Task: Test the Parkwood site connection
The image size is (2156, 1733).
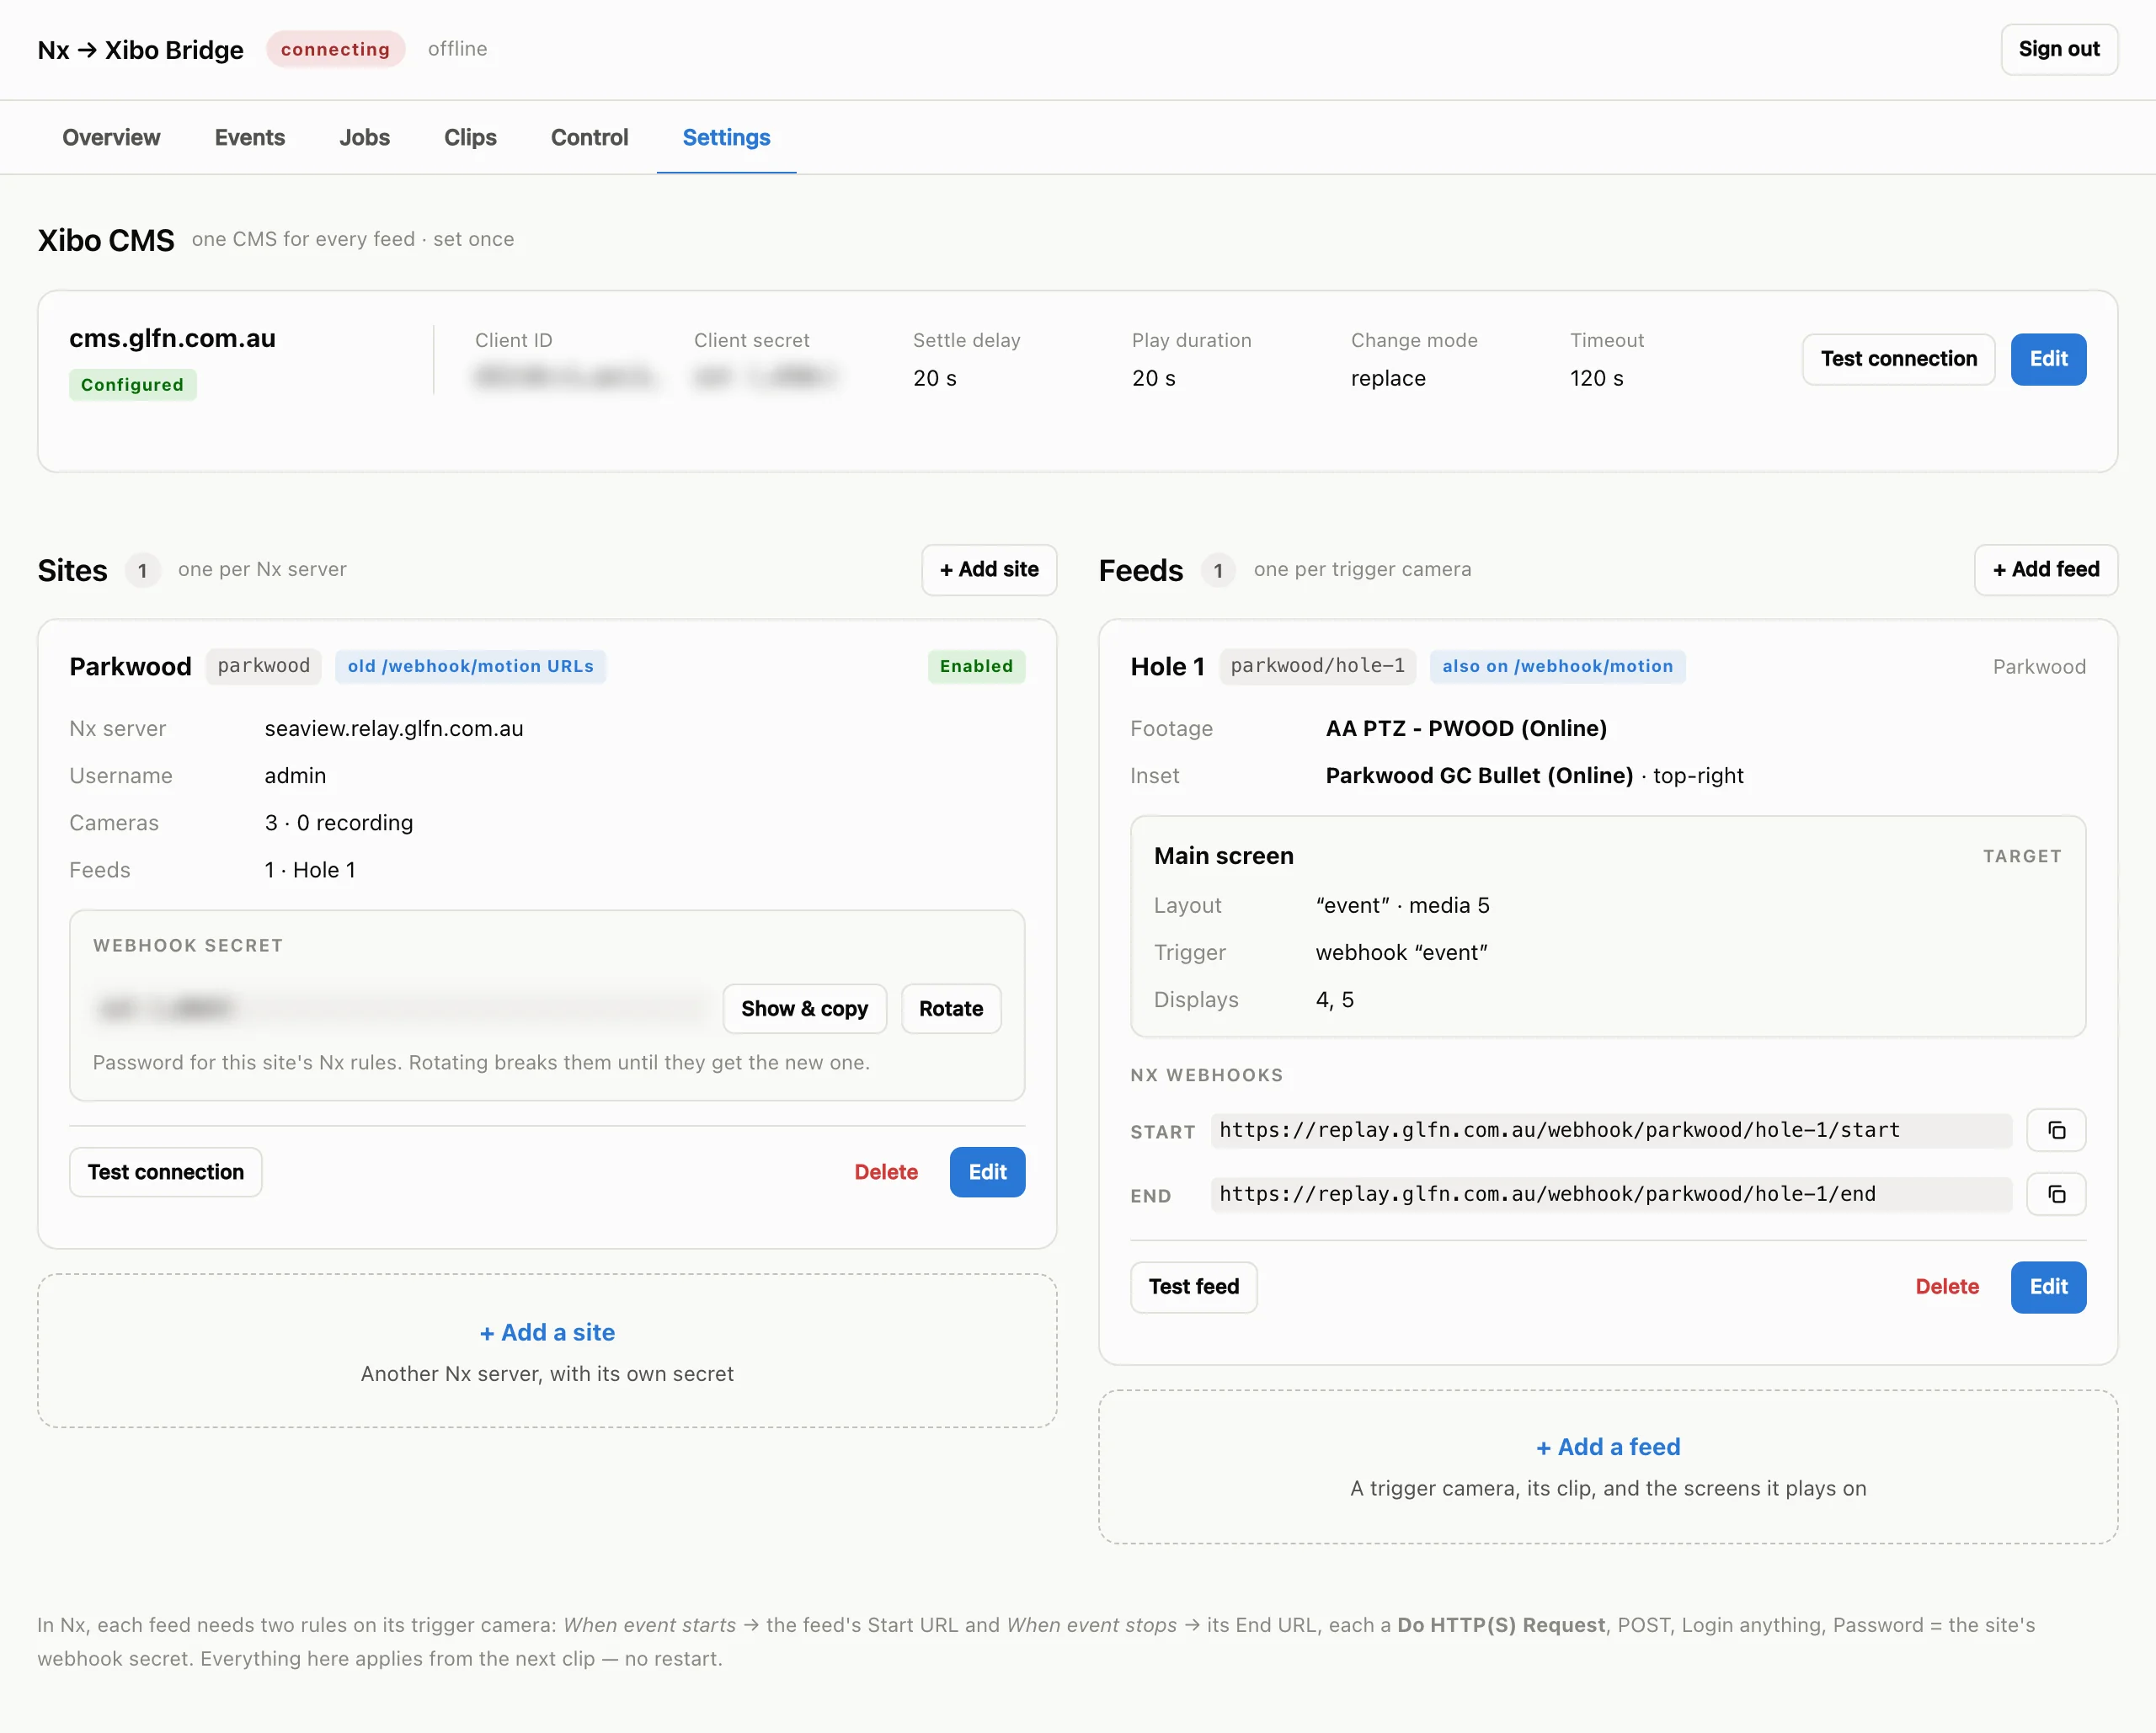Action: pyautogui.click(x=165, y=1172)
